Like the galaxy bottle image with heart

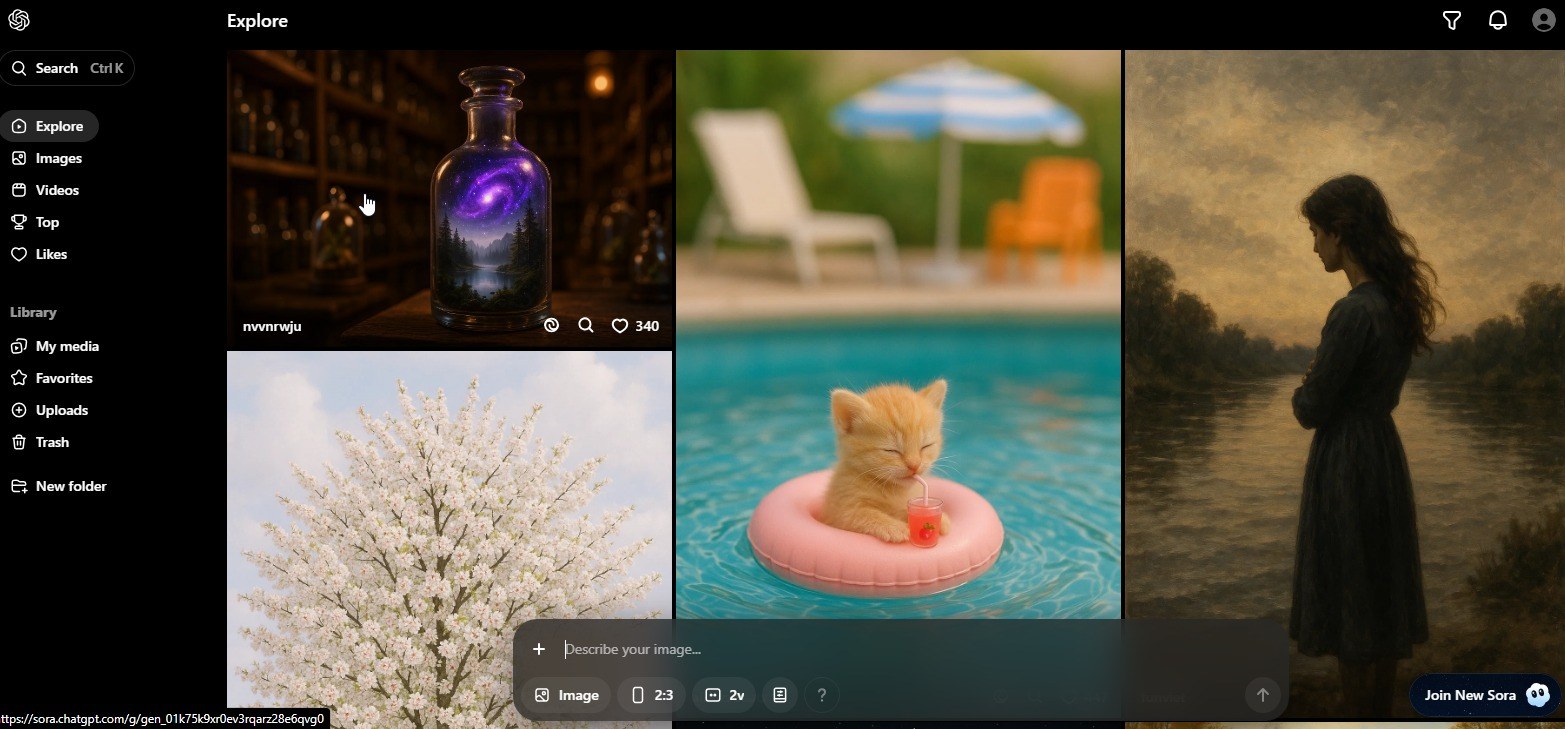(620, 326)
